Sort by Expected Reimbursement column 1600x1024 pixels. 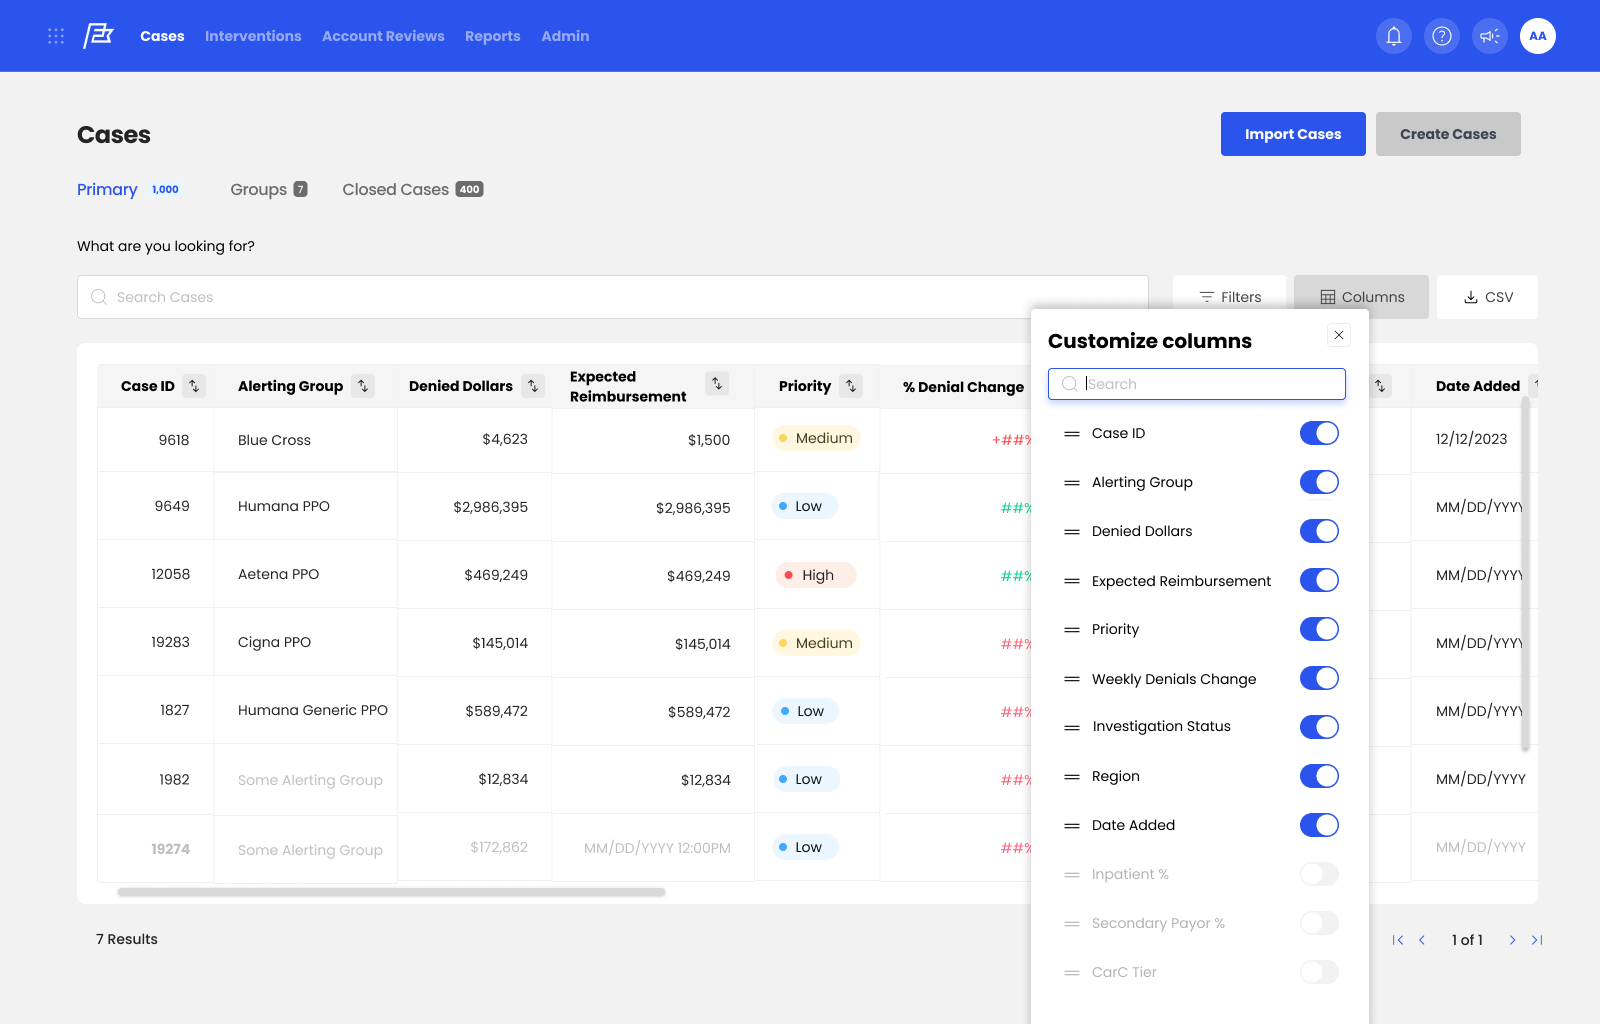(x=717, y=384)
